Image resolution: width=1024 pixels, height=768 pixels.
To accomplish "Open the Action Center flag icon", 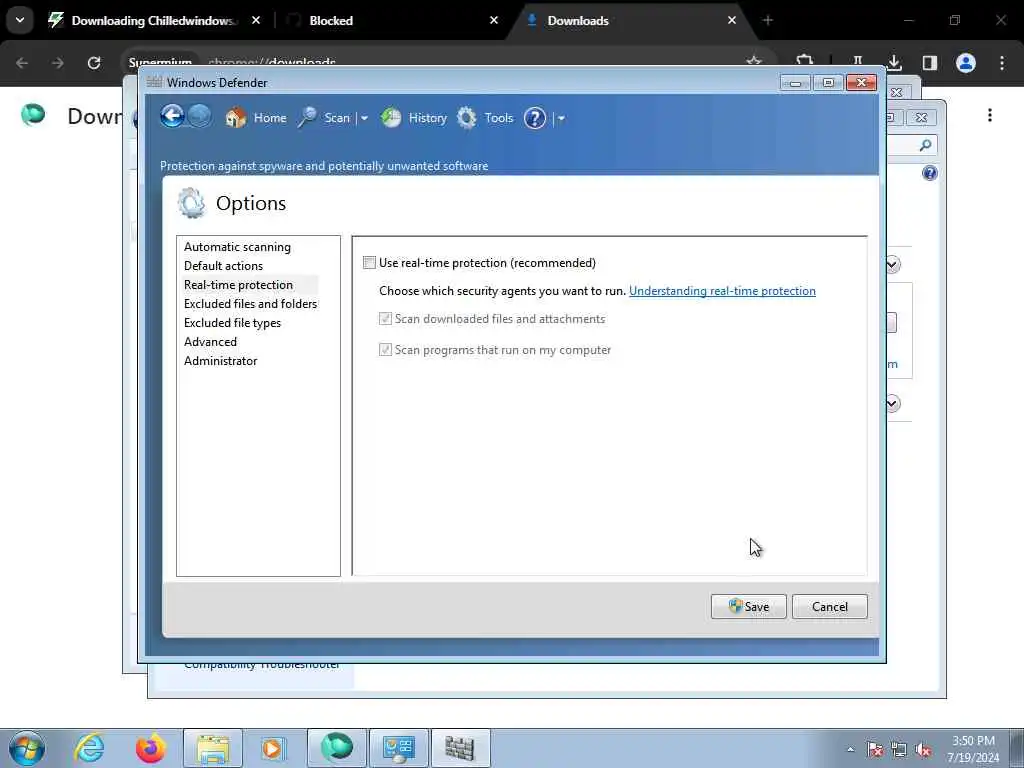I will (x=875, y=749).
